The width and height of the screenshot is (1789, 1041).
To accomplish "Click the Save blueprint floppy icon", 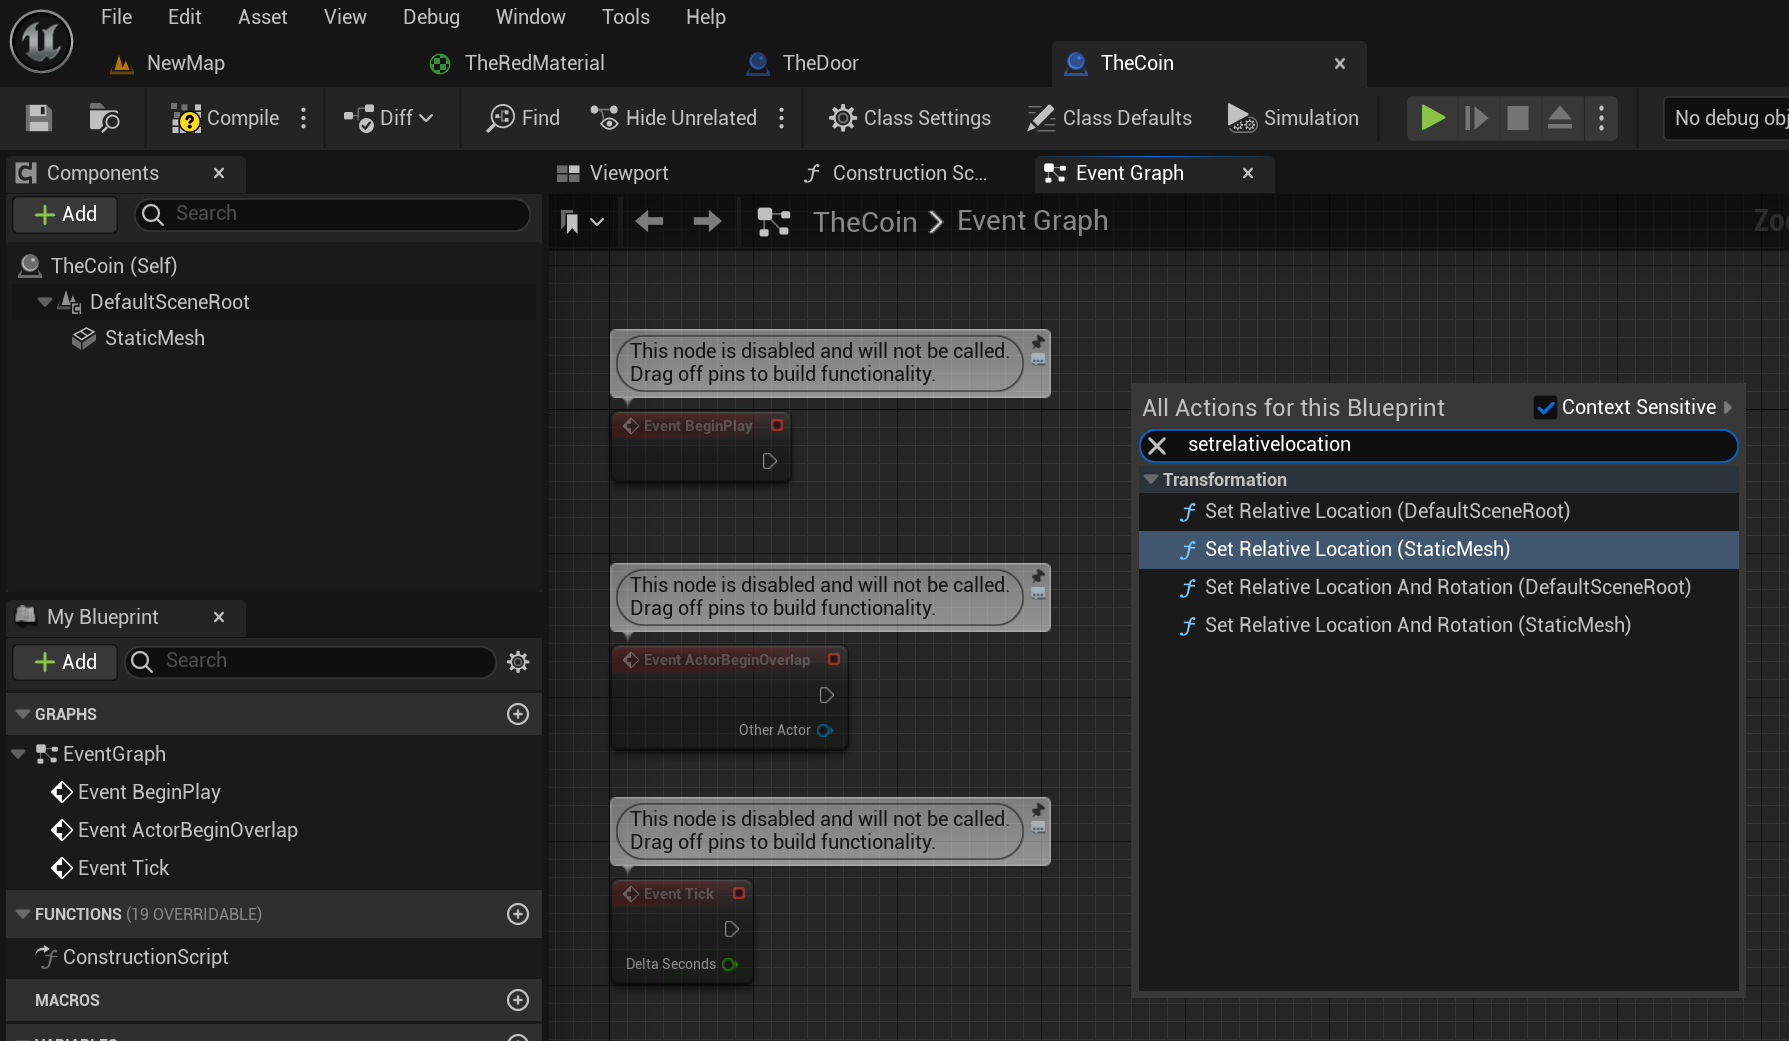I will tap(39, 118).
